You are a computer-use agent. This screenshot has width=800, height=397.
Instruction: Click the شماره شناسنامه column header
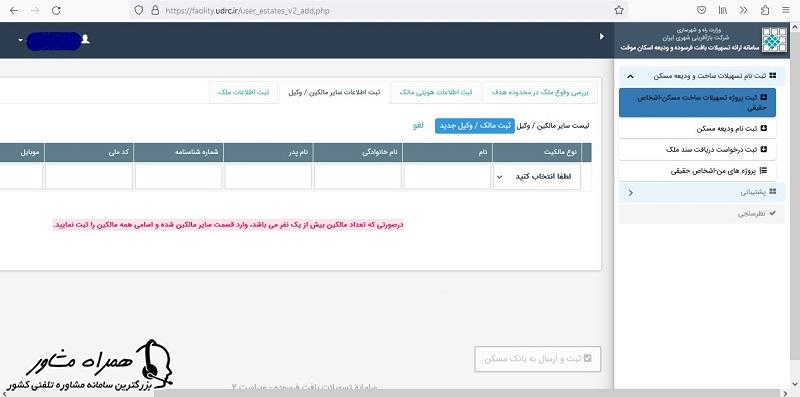pos(179,153)
